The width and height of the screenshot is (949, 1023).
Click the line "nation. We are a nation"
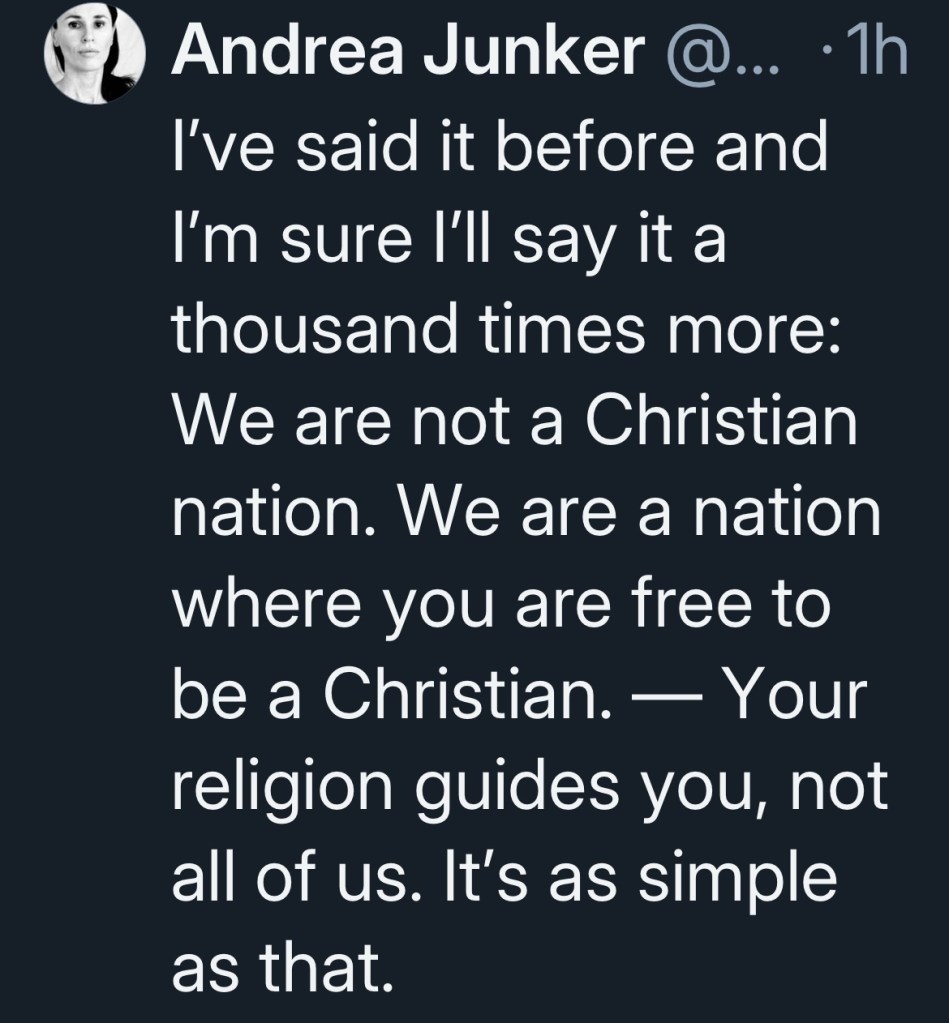(x=527, y=513)
